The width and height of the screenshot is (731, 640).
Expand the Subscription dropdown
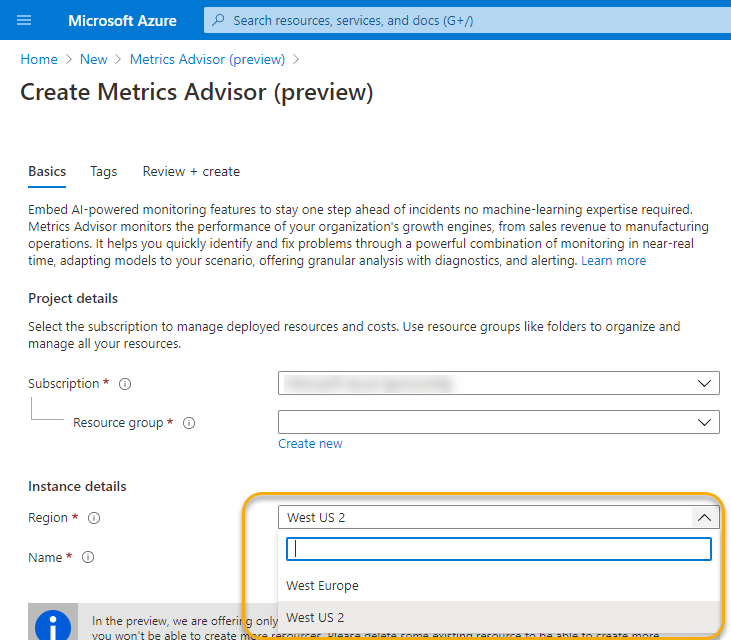tap(498, 383)
